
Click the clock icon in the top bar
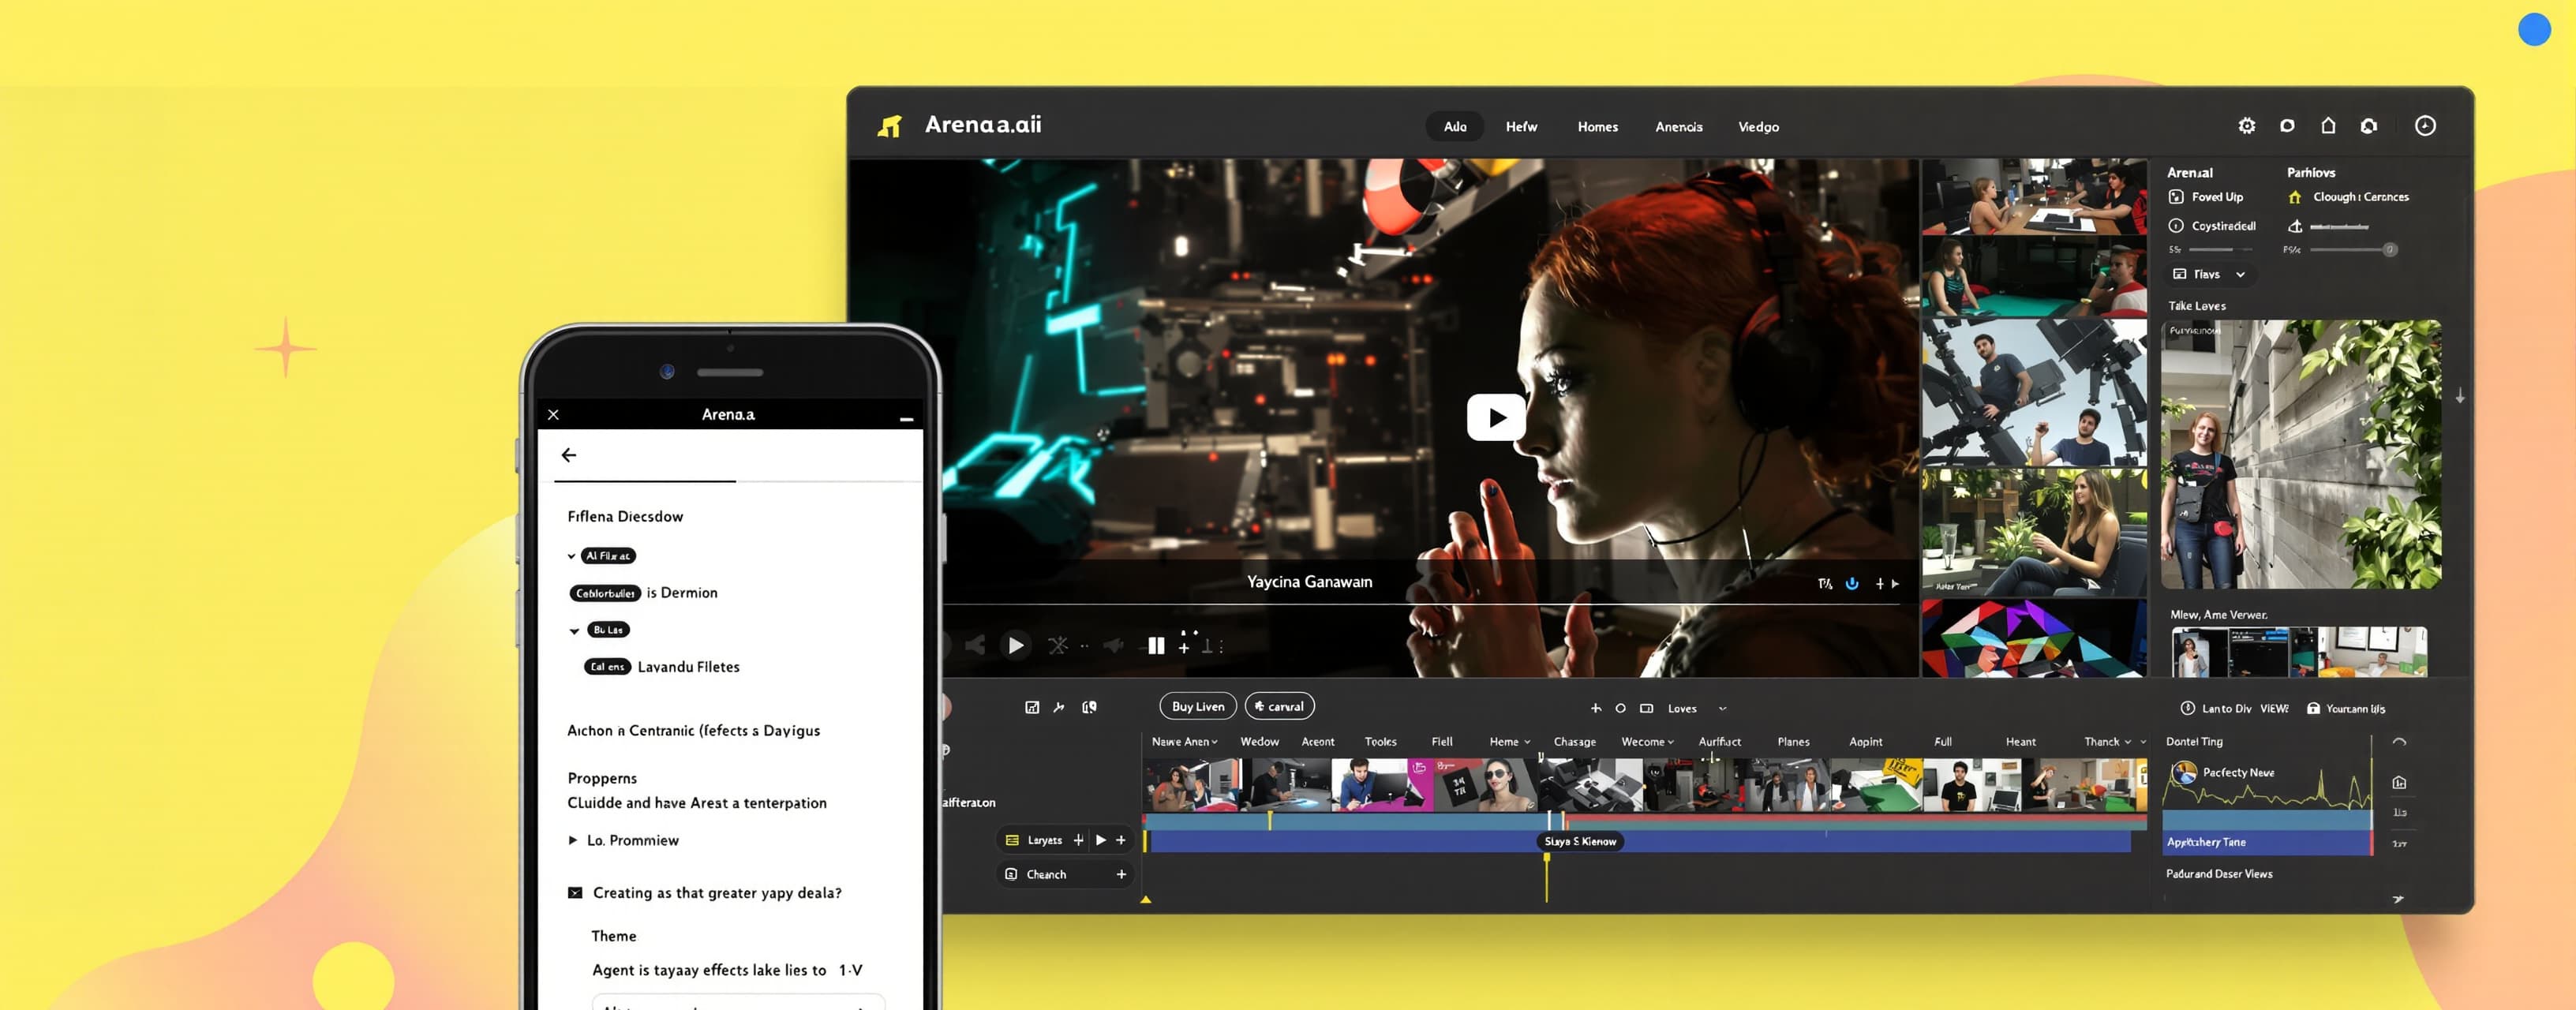2425,126
